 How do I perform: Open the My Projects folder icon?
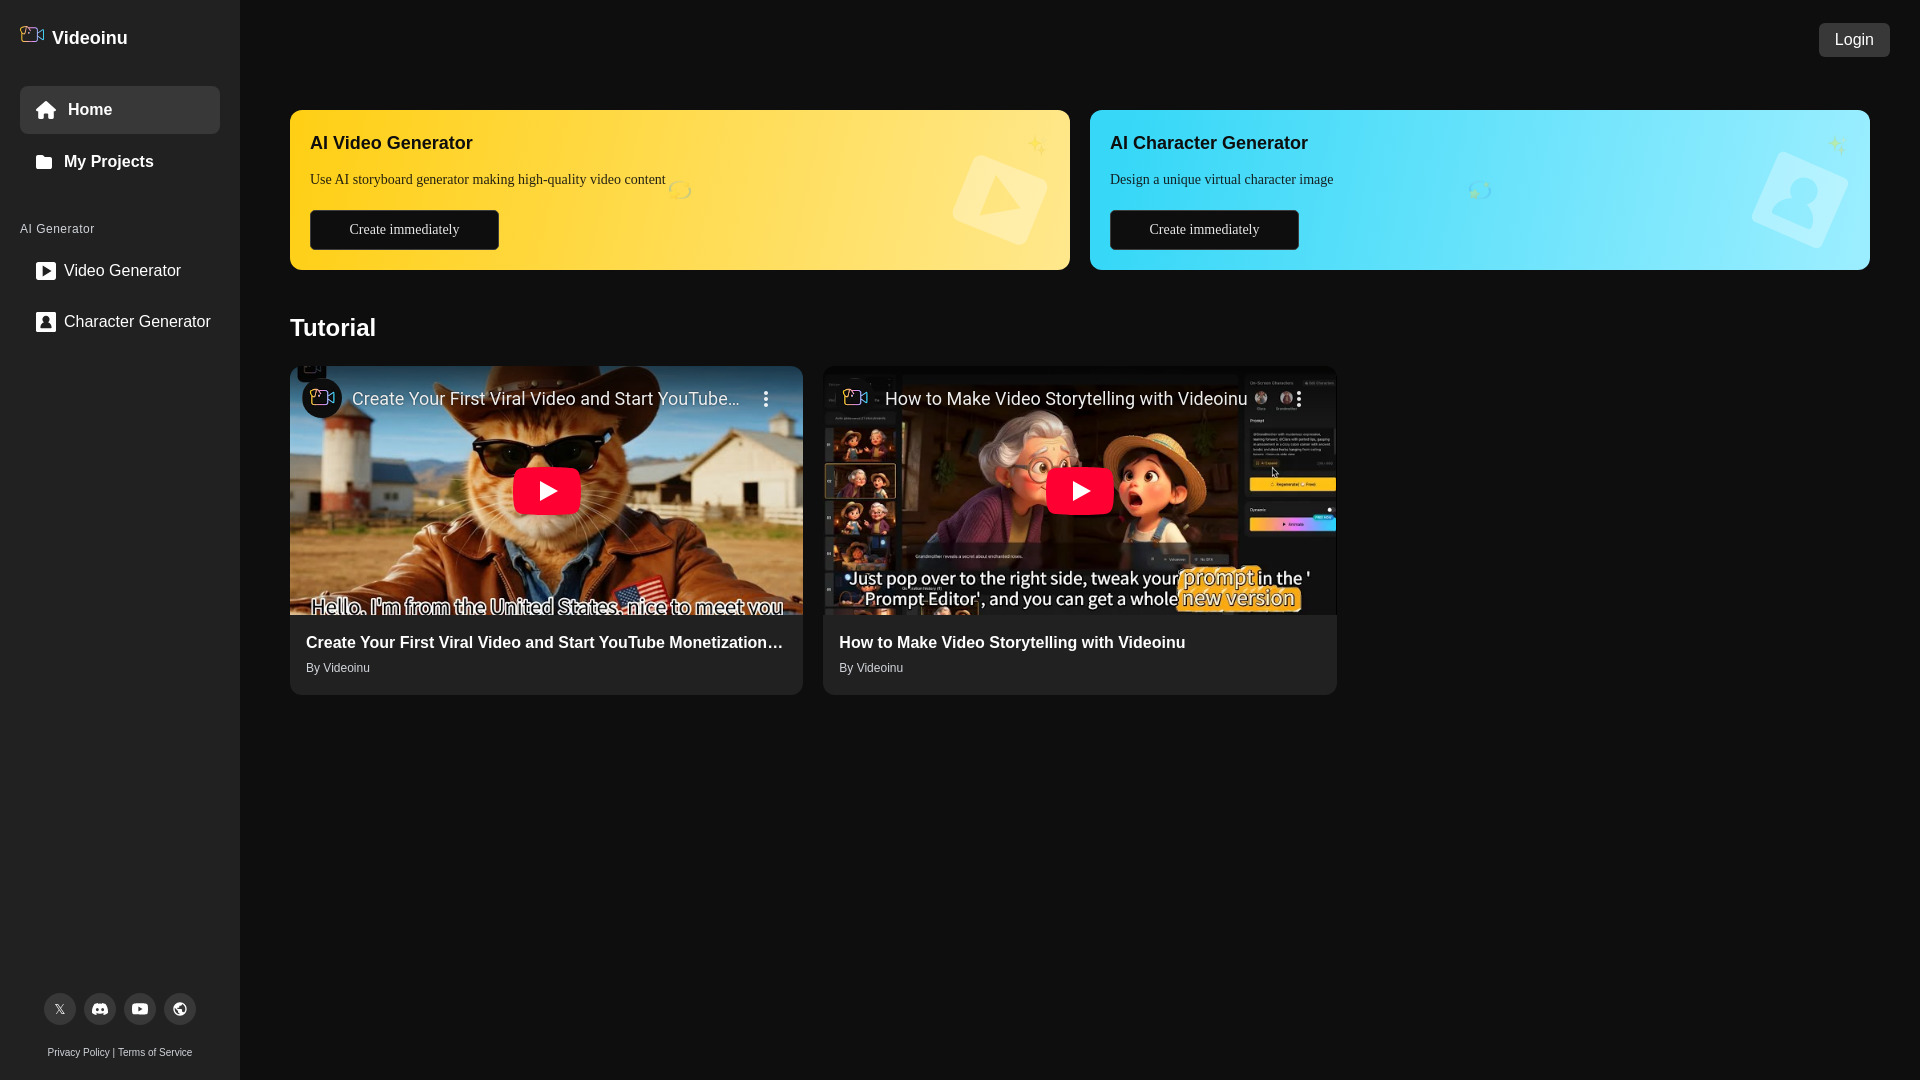[x=44, y=162]
